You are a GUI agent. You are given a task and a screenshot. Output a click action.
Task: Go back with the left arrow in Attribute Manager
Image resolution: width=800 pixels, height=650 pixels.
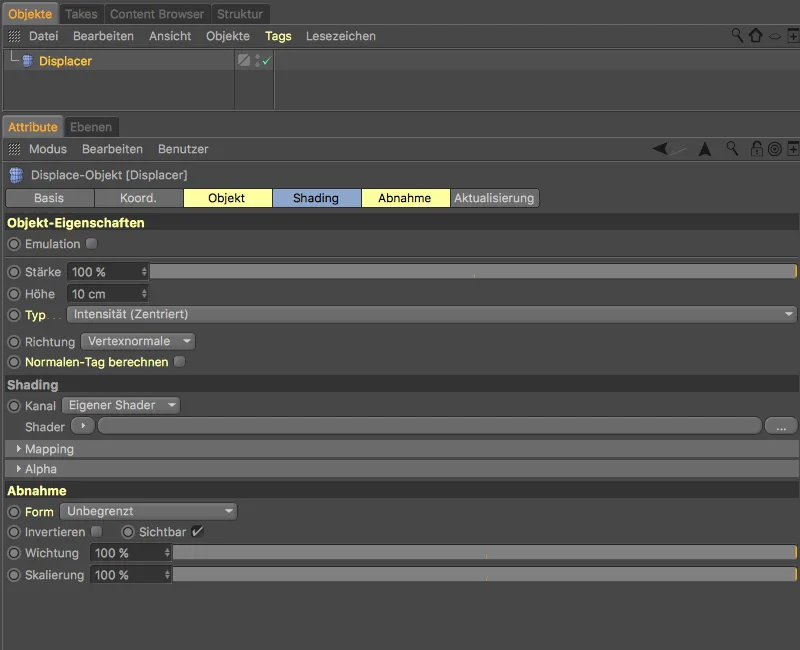click(x=660, y=148)
